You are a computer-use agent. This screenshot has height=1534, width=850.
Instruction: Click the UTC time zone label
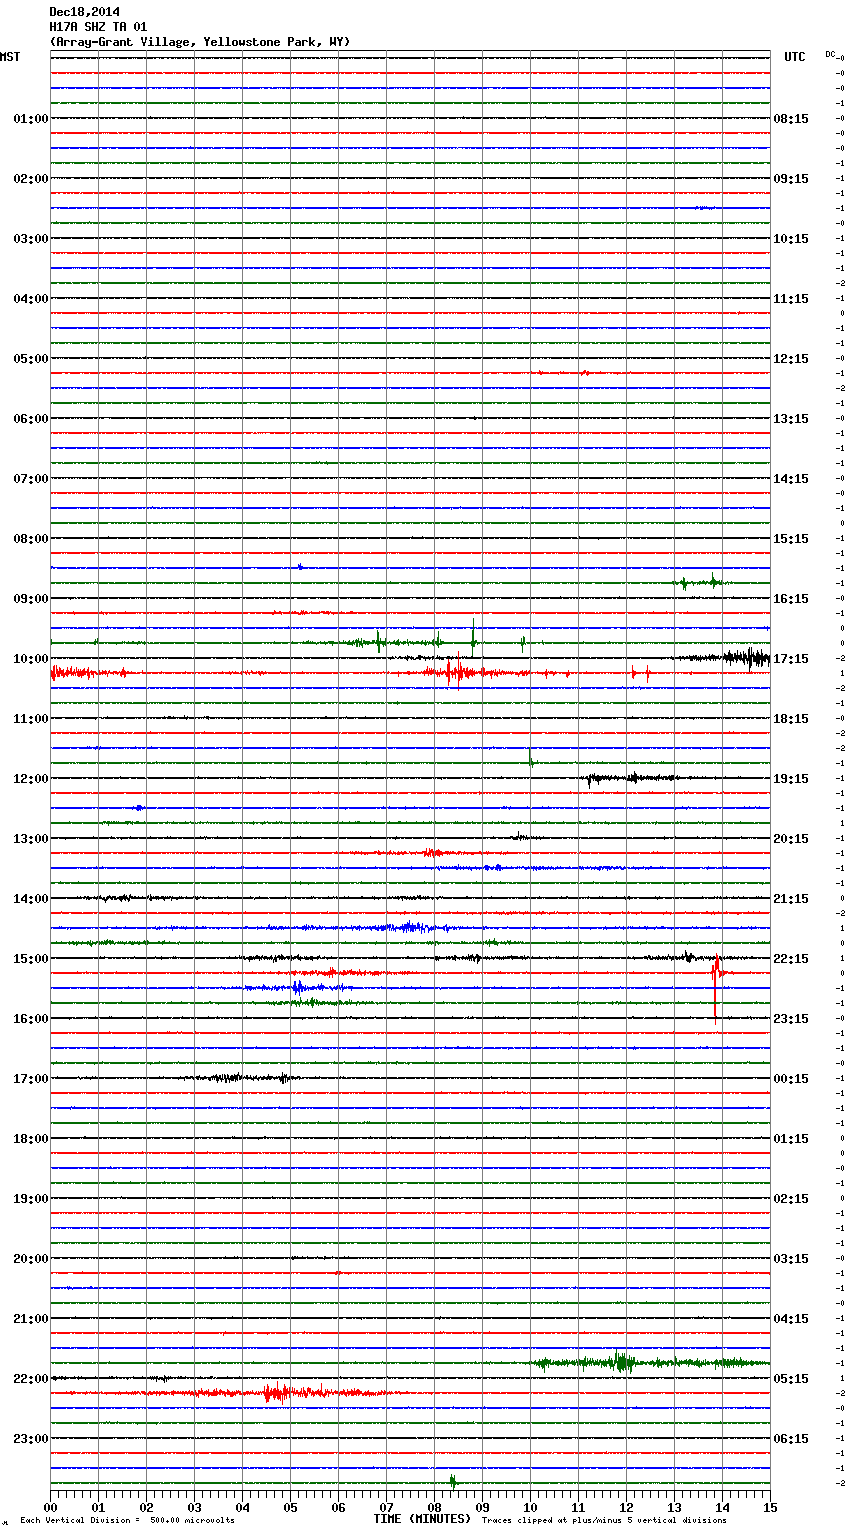pyautogui.click(x=794, y=57)
